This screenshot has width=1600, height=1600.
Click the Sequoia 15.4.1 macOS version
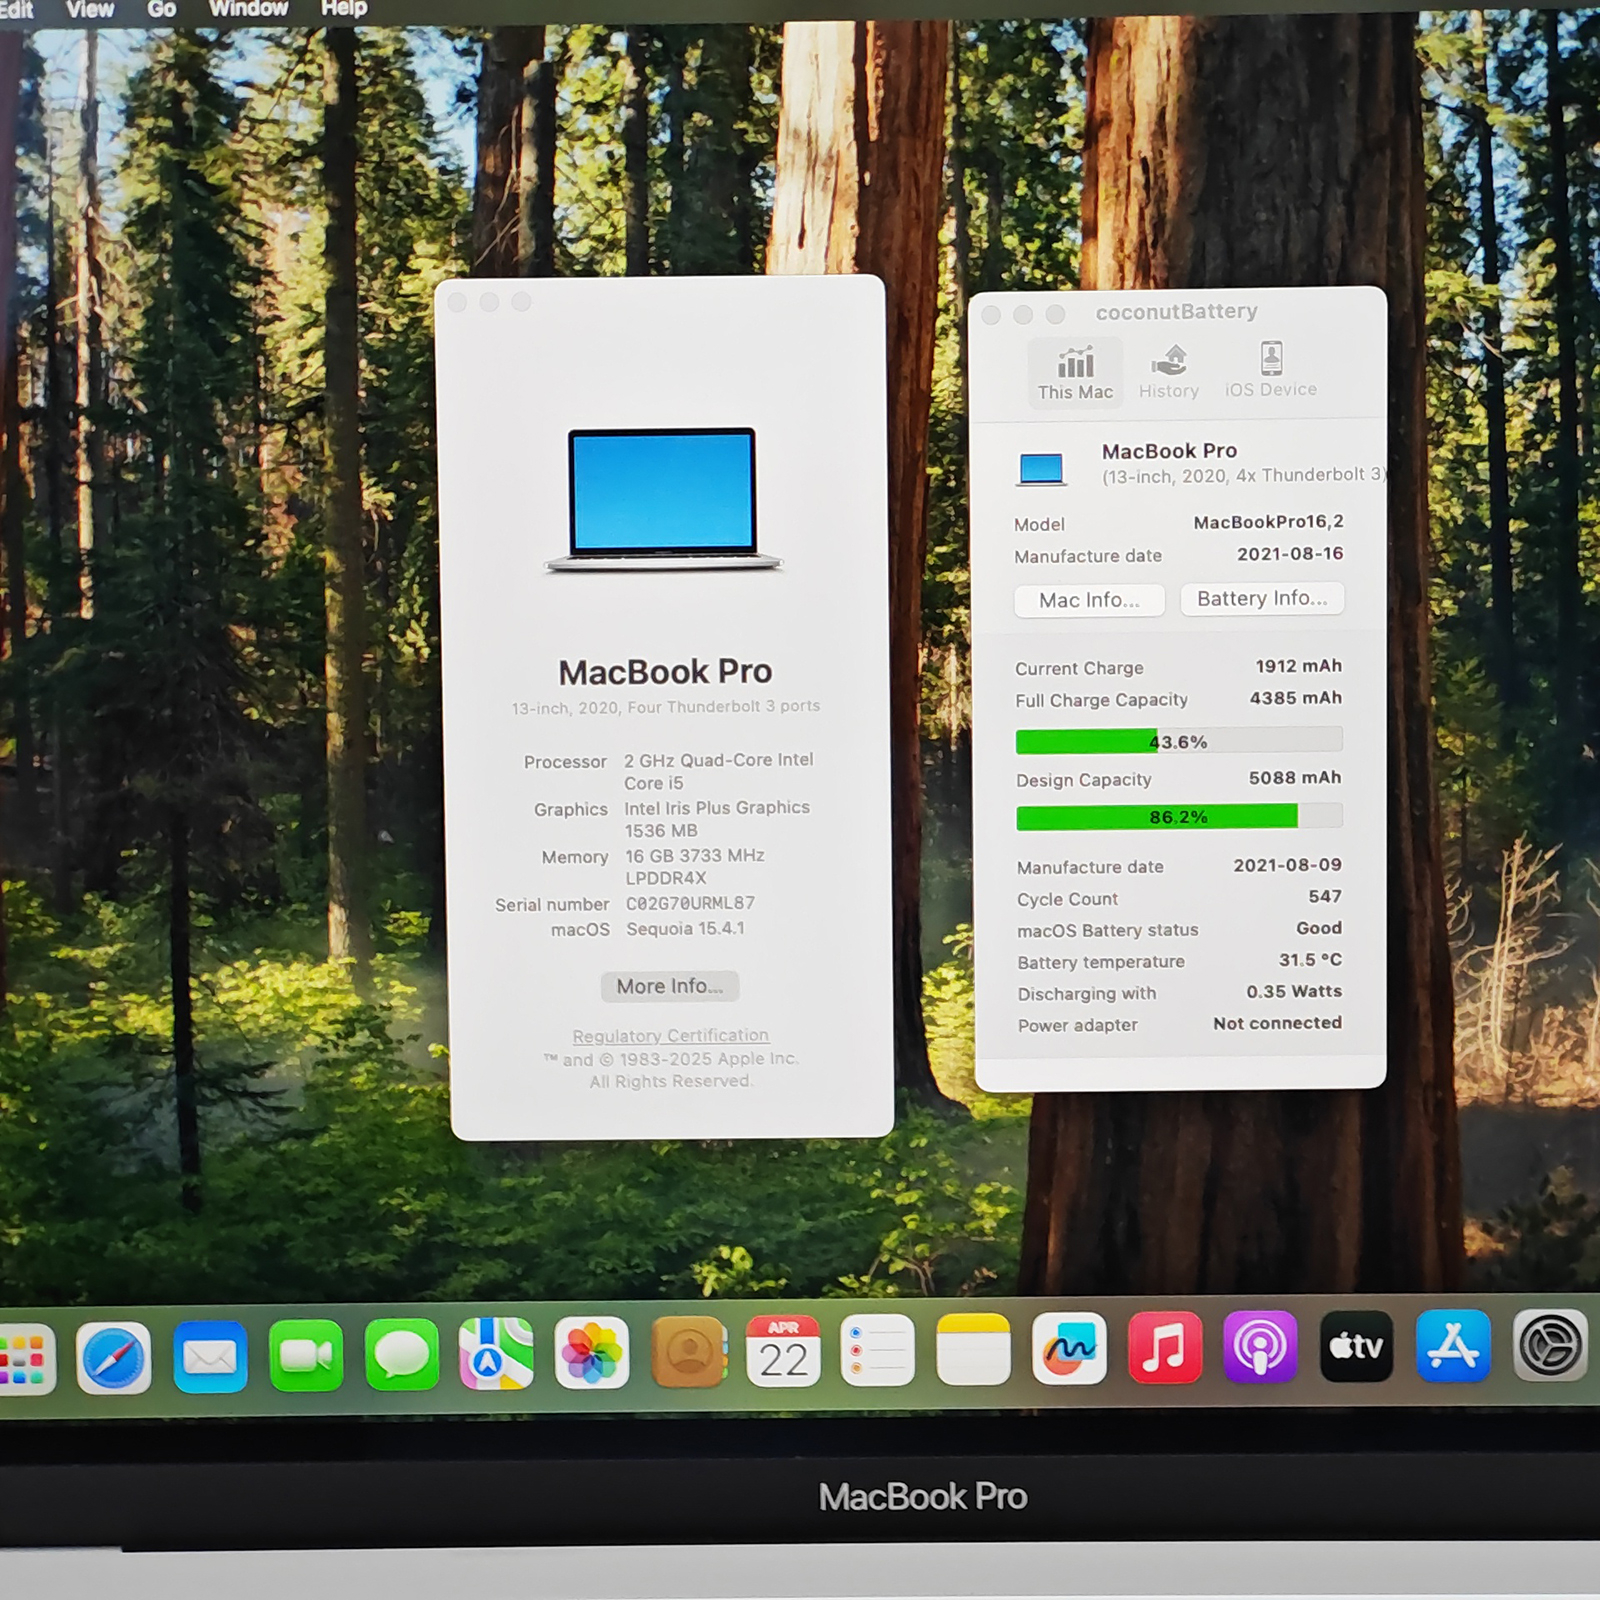685,928
